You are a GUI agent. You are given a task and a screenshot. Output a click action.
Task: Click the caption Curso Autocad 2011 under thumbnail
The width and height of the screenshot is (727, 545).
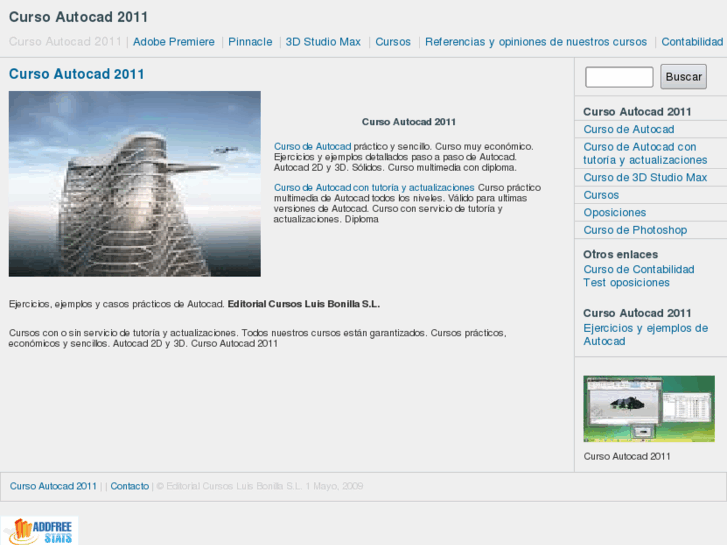pyautogui.click(x=627, y=456)
